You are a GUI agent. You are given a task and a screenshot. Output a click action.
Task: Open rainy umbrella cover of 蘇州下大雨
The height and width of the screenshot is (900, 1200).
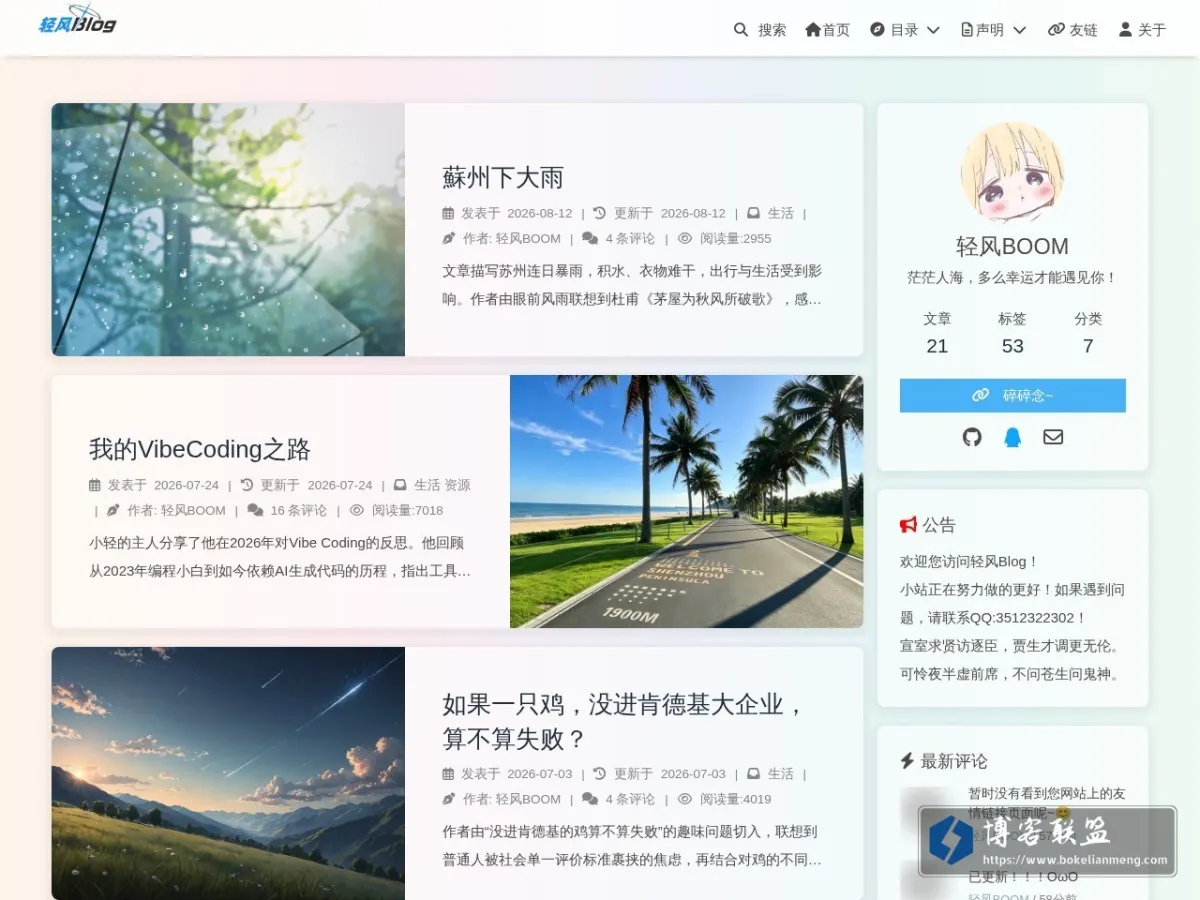click(228, 229)
